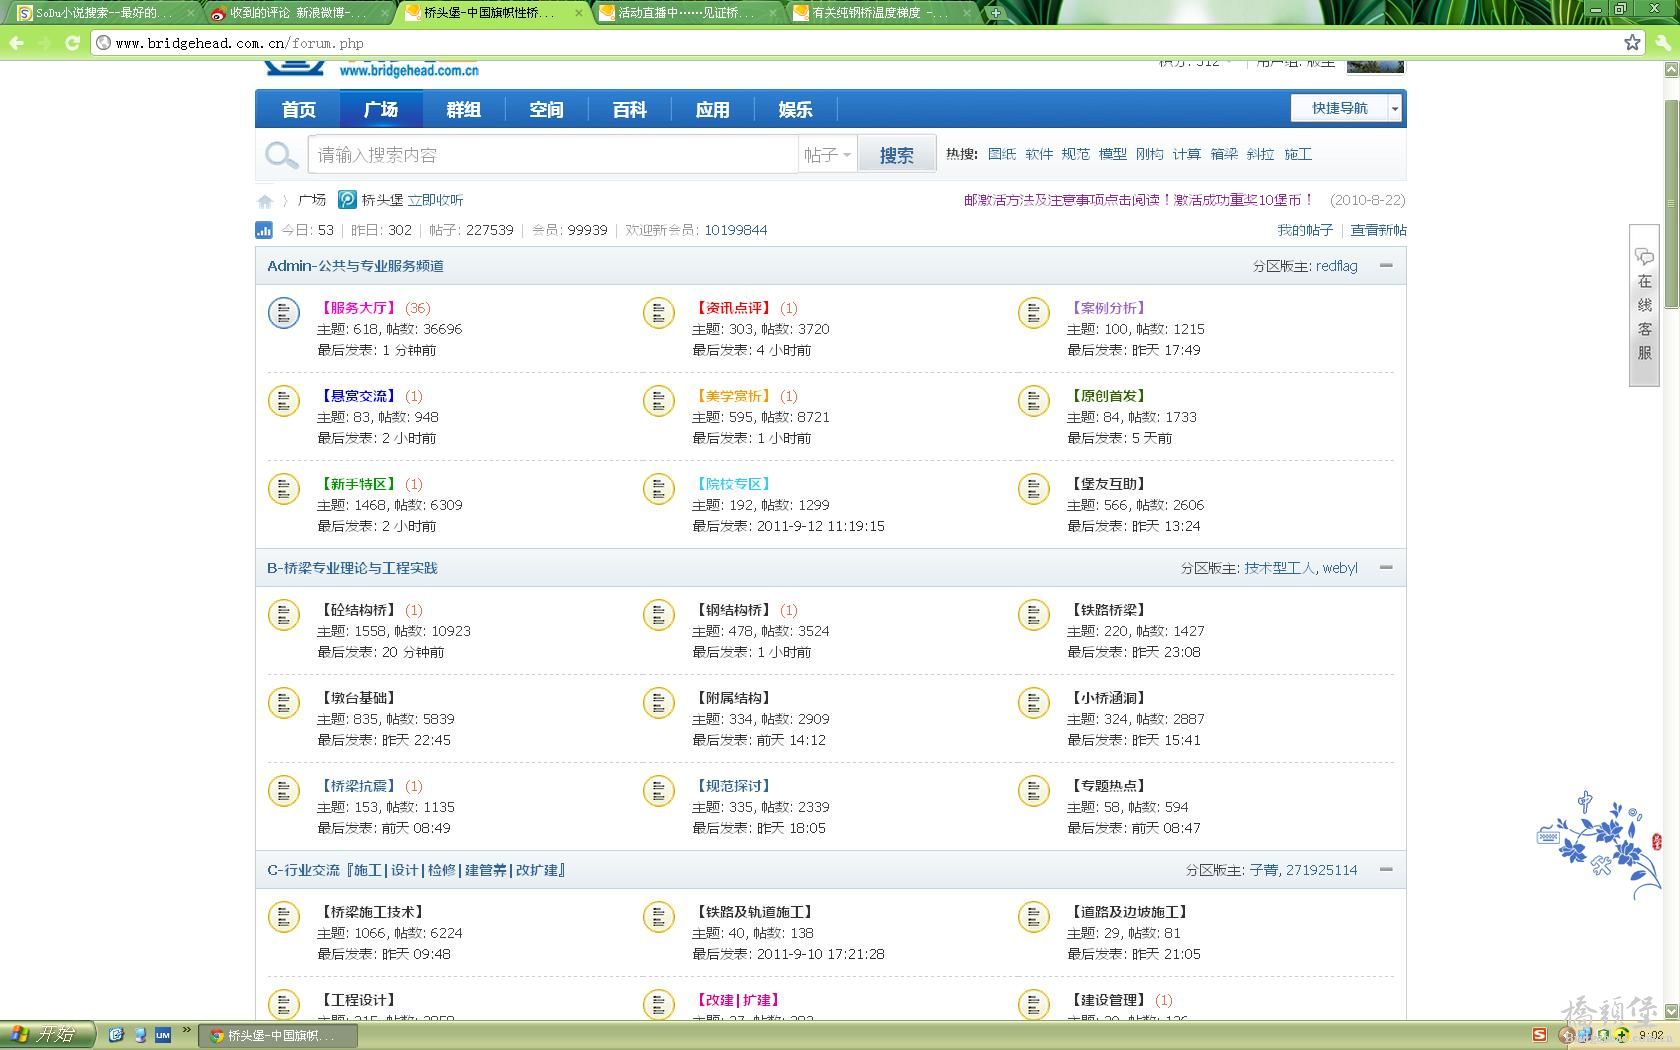Click the statistics chart icon next to 今日
1680x1050 pixels.
point(264,230)
